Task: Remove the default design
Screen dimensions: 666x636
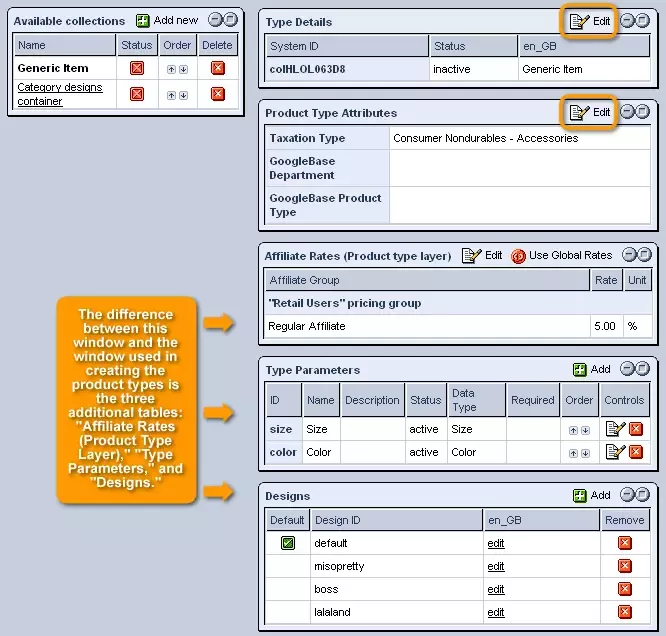Action: point(625,543)
